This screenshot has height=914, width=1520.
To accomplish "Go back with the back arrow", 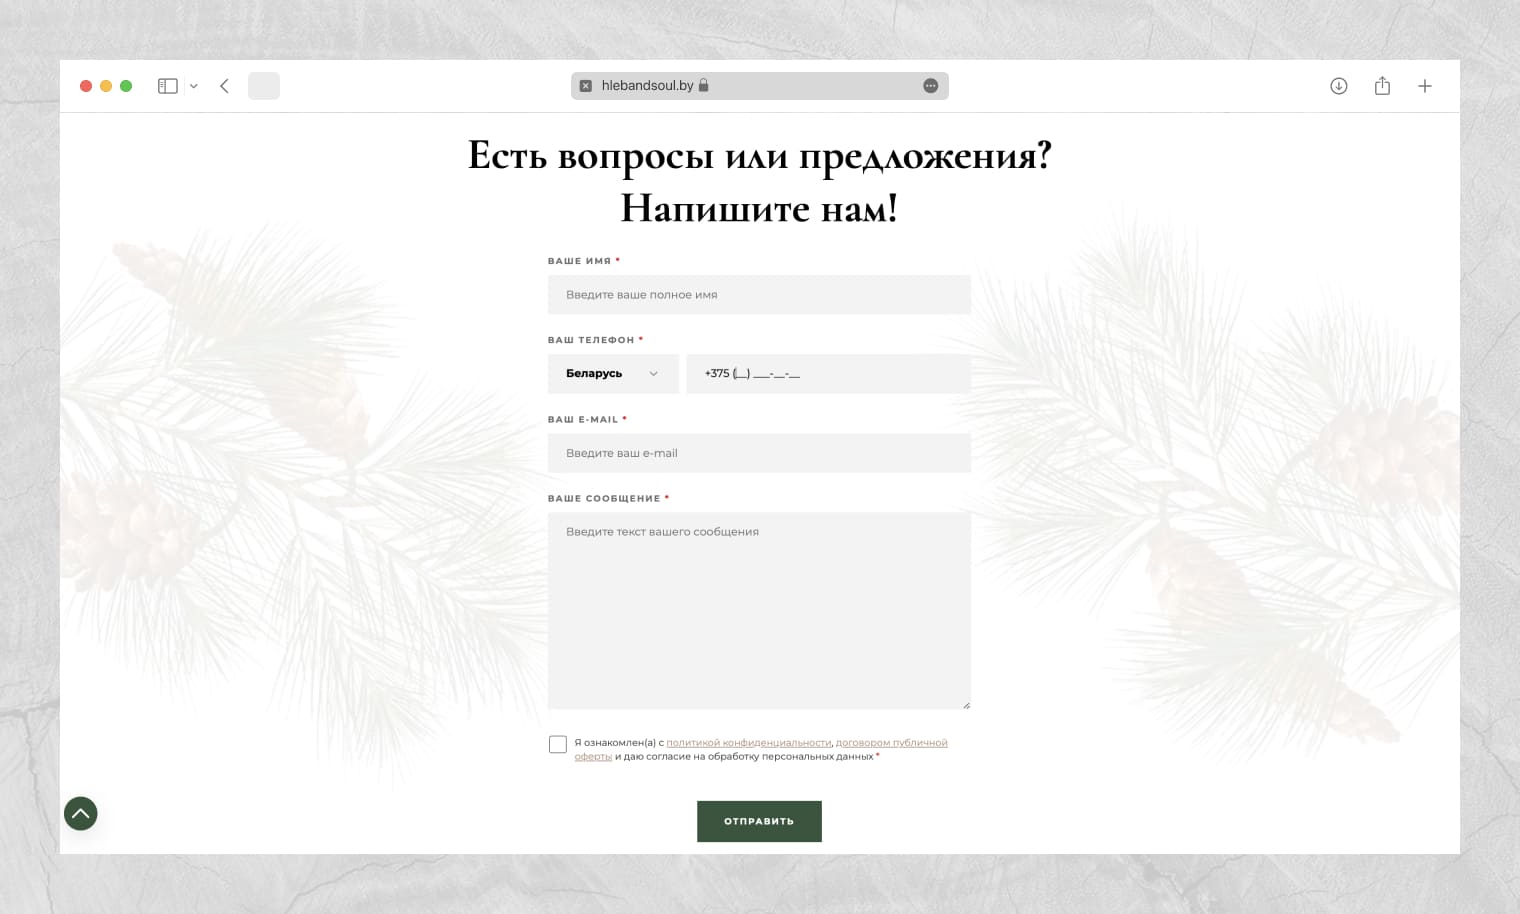I will (224, 86).
